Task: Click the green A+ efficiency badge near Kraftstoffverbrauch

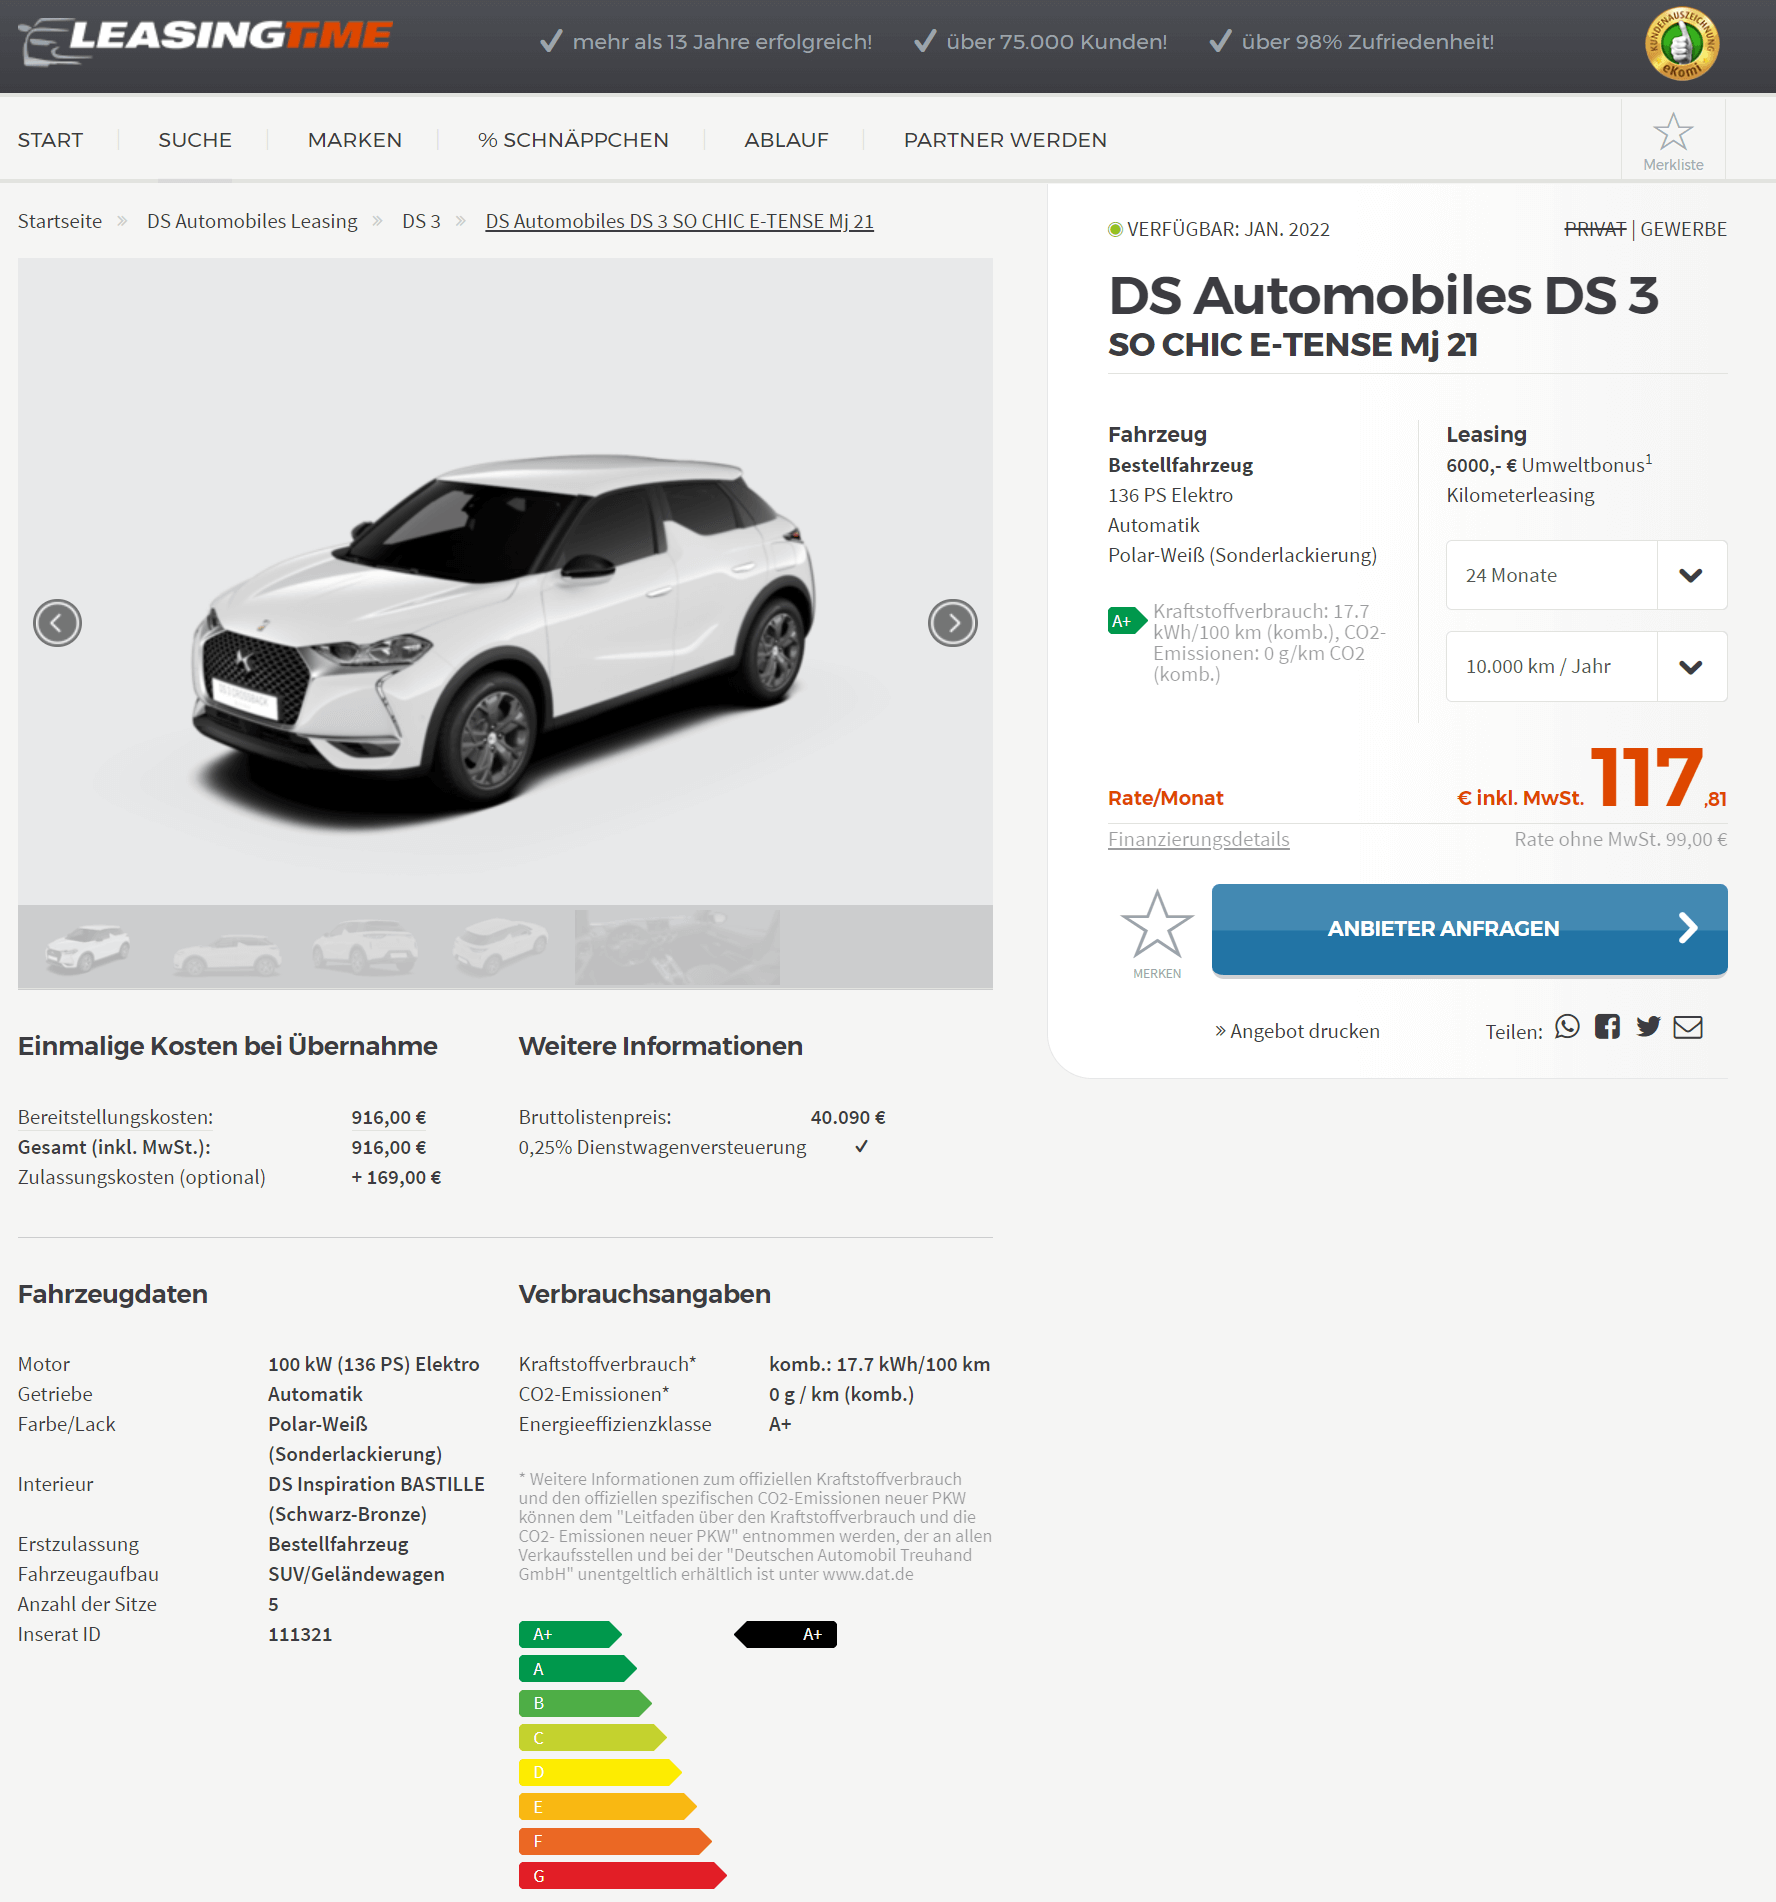Action: [1127, 621]
